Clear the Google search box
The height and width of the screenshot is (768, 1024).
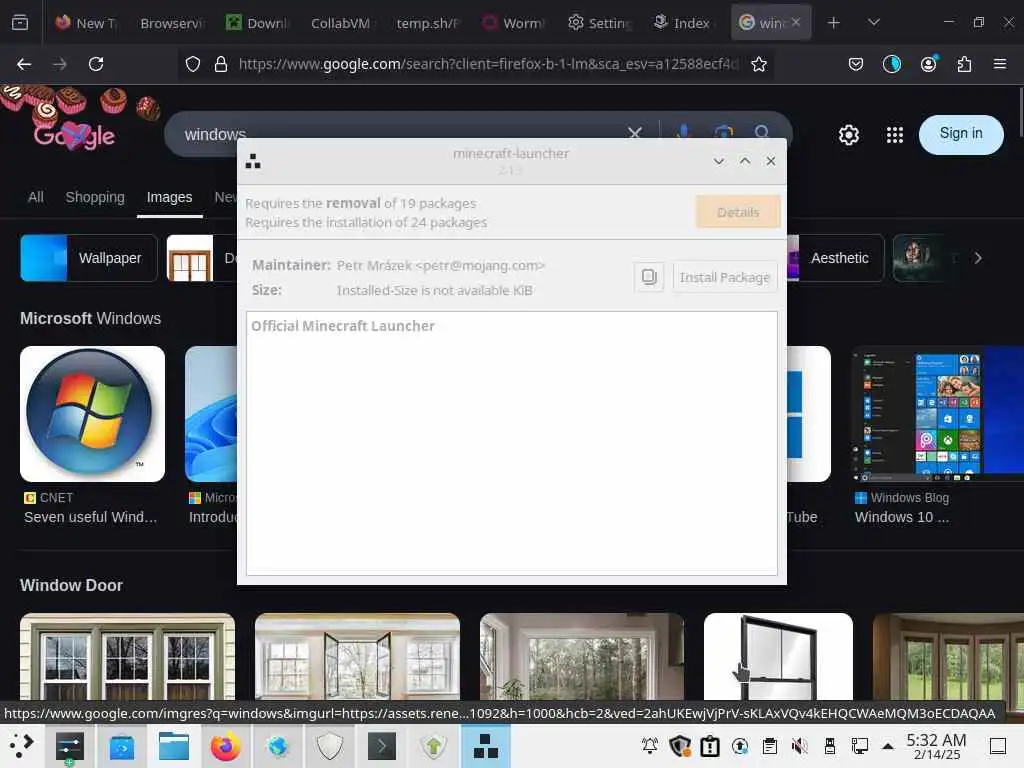click(634, 133)
